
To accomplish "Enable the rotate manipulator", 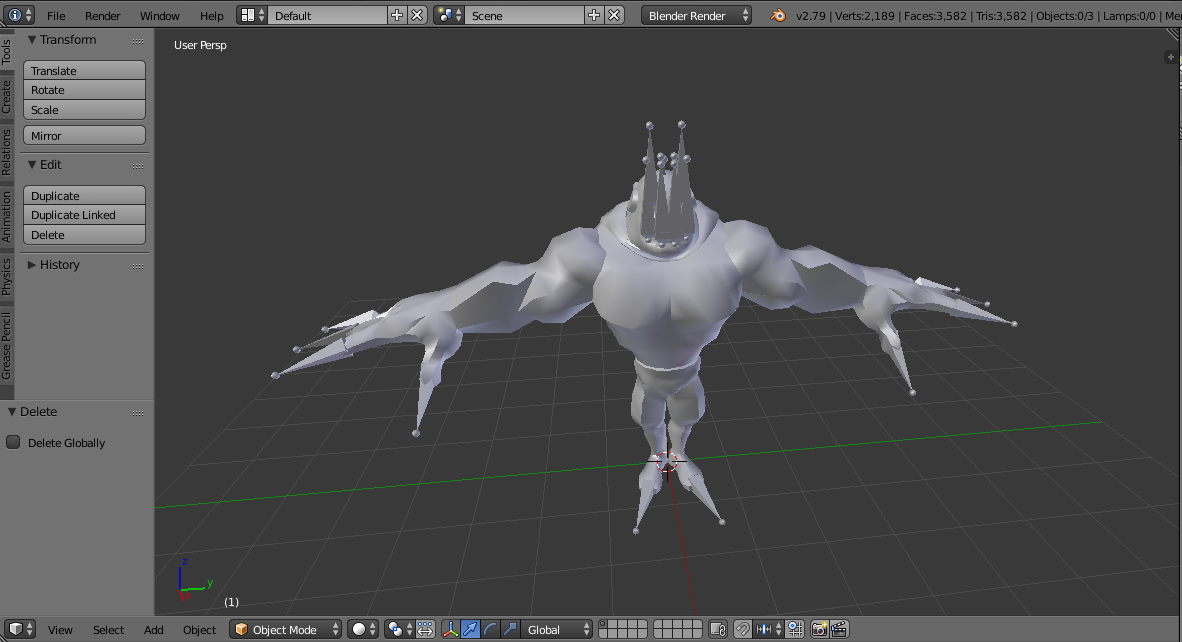I will [x=490, y=629].
